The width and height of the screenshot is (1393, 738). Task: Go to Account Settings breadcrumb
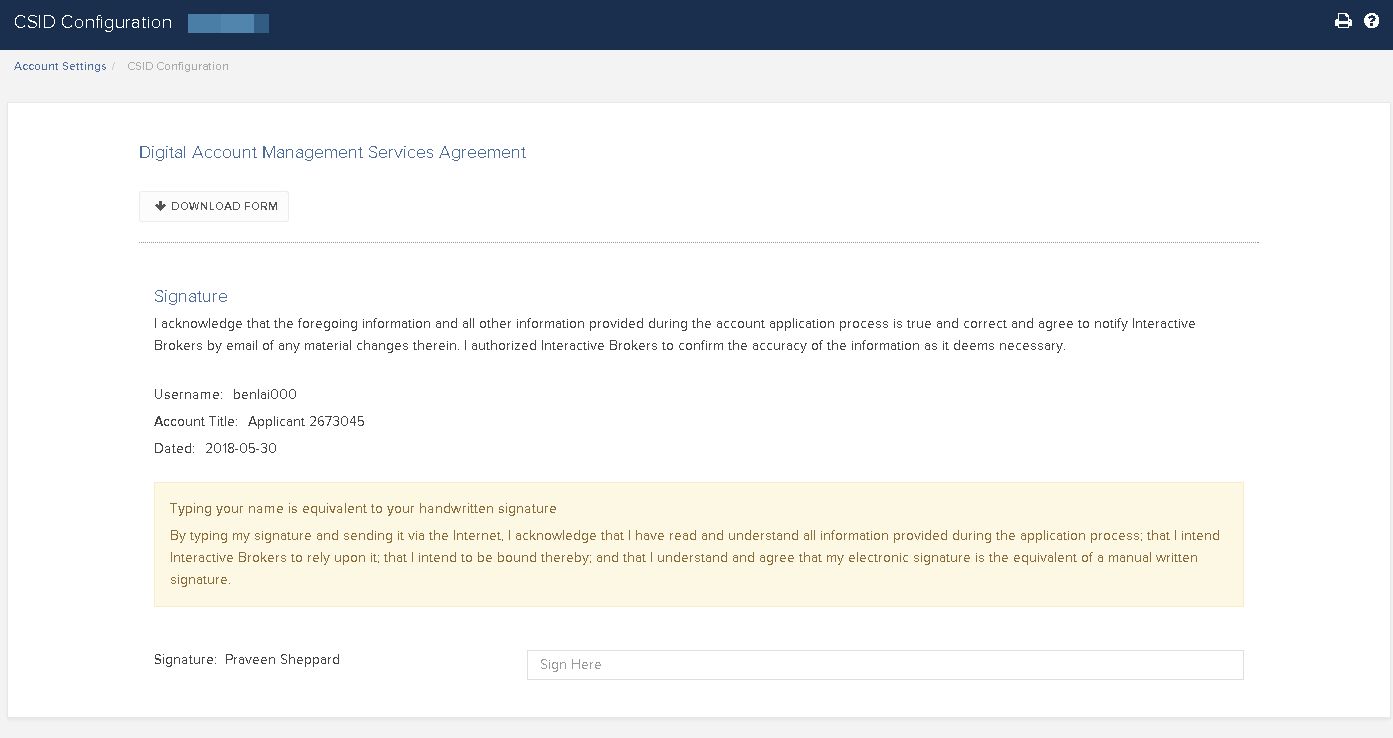(x=60, y=66)
